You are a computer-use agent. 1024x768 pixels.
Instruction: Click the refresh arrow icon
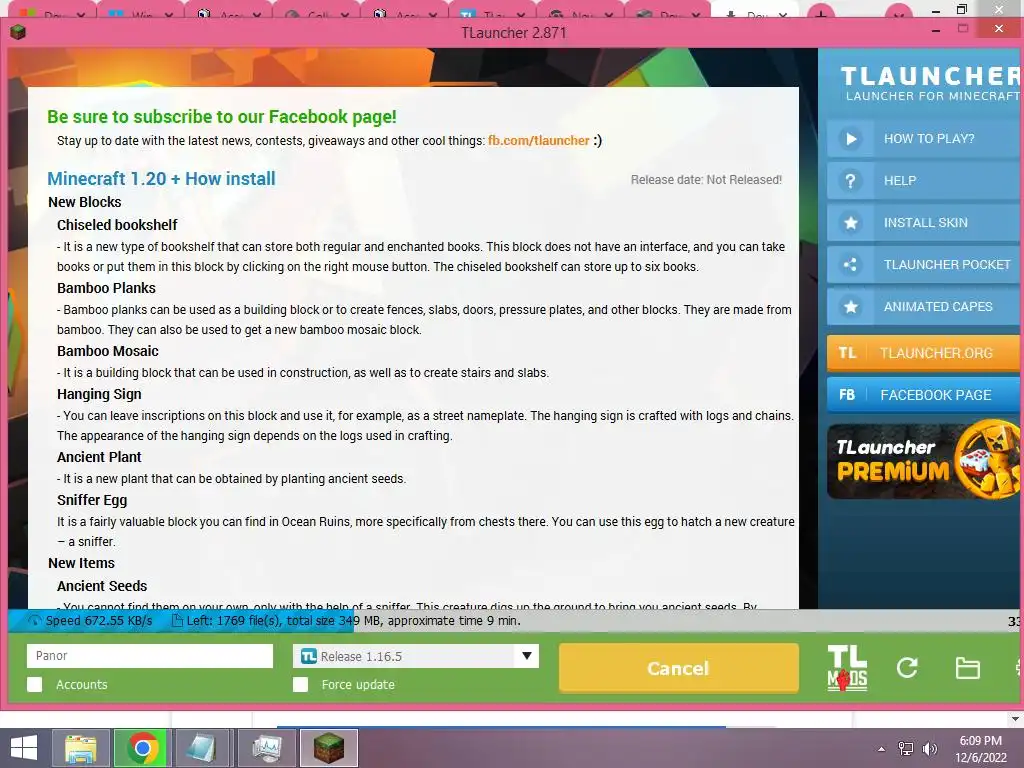[907, 667]
